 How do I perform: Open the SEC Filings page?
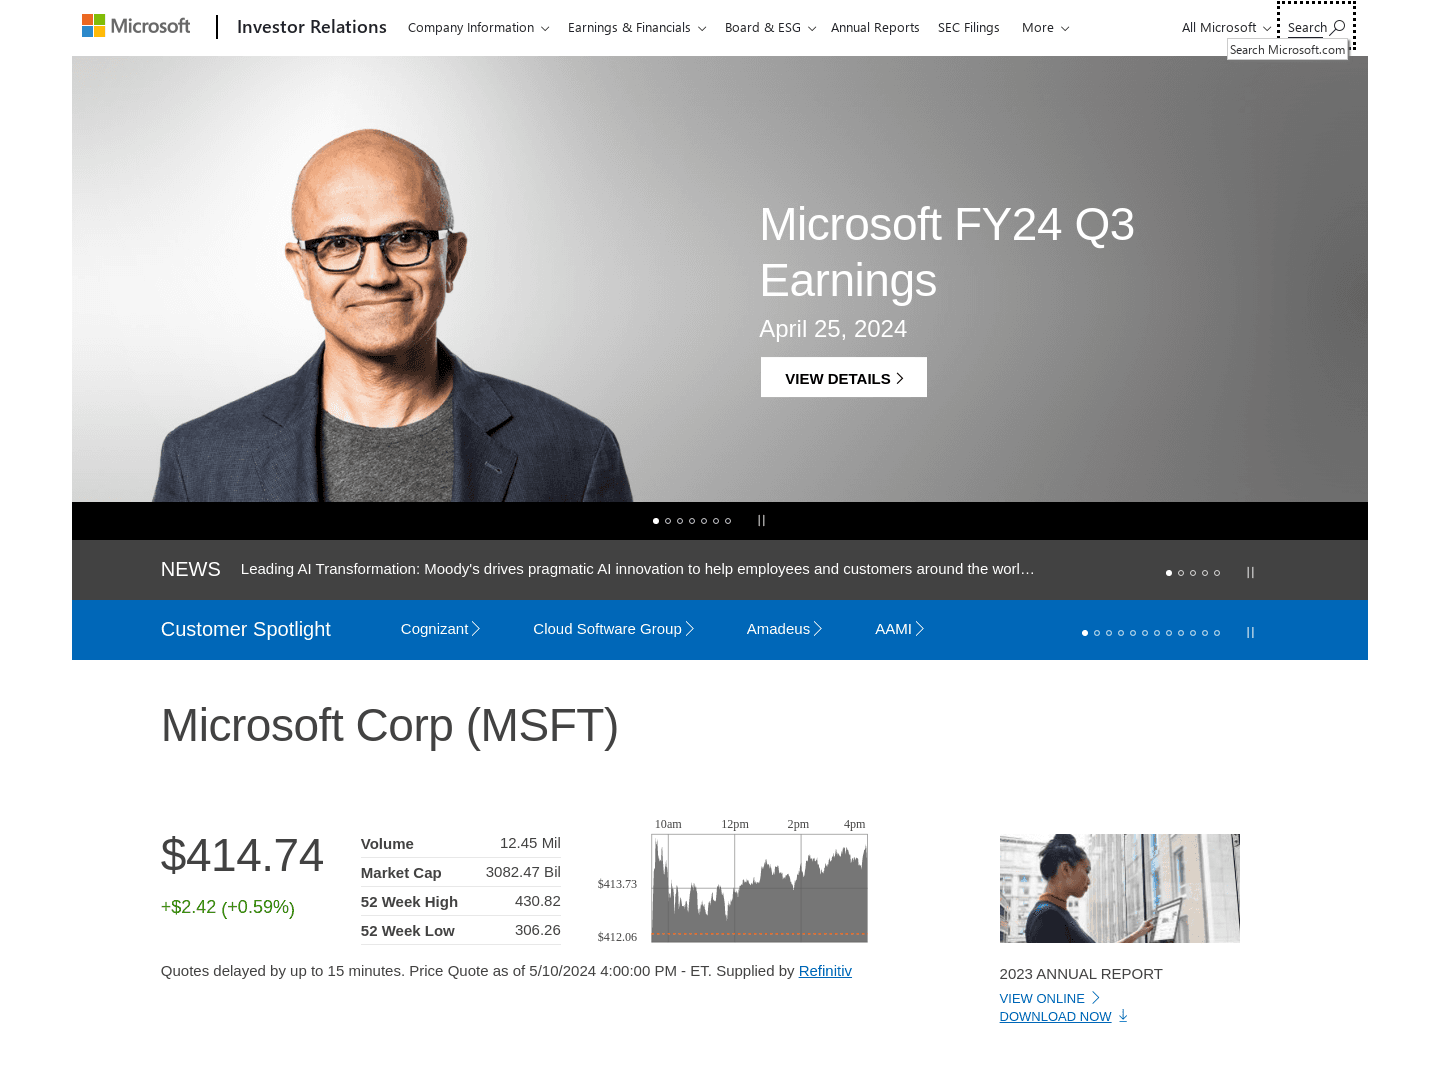pyautogui.click(x=968, y=27)
